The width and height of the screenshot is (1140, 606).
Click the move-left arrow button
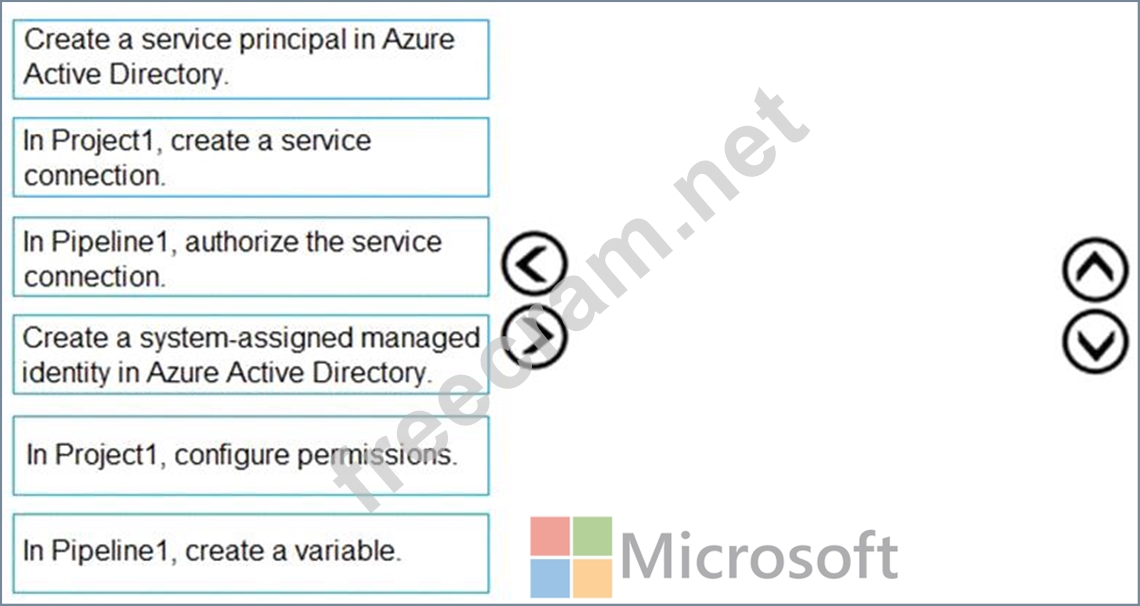pos(534,265)
